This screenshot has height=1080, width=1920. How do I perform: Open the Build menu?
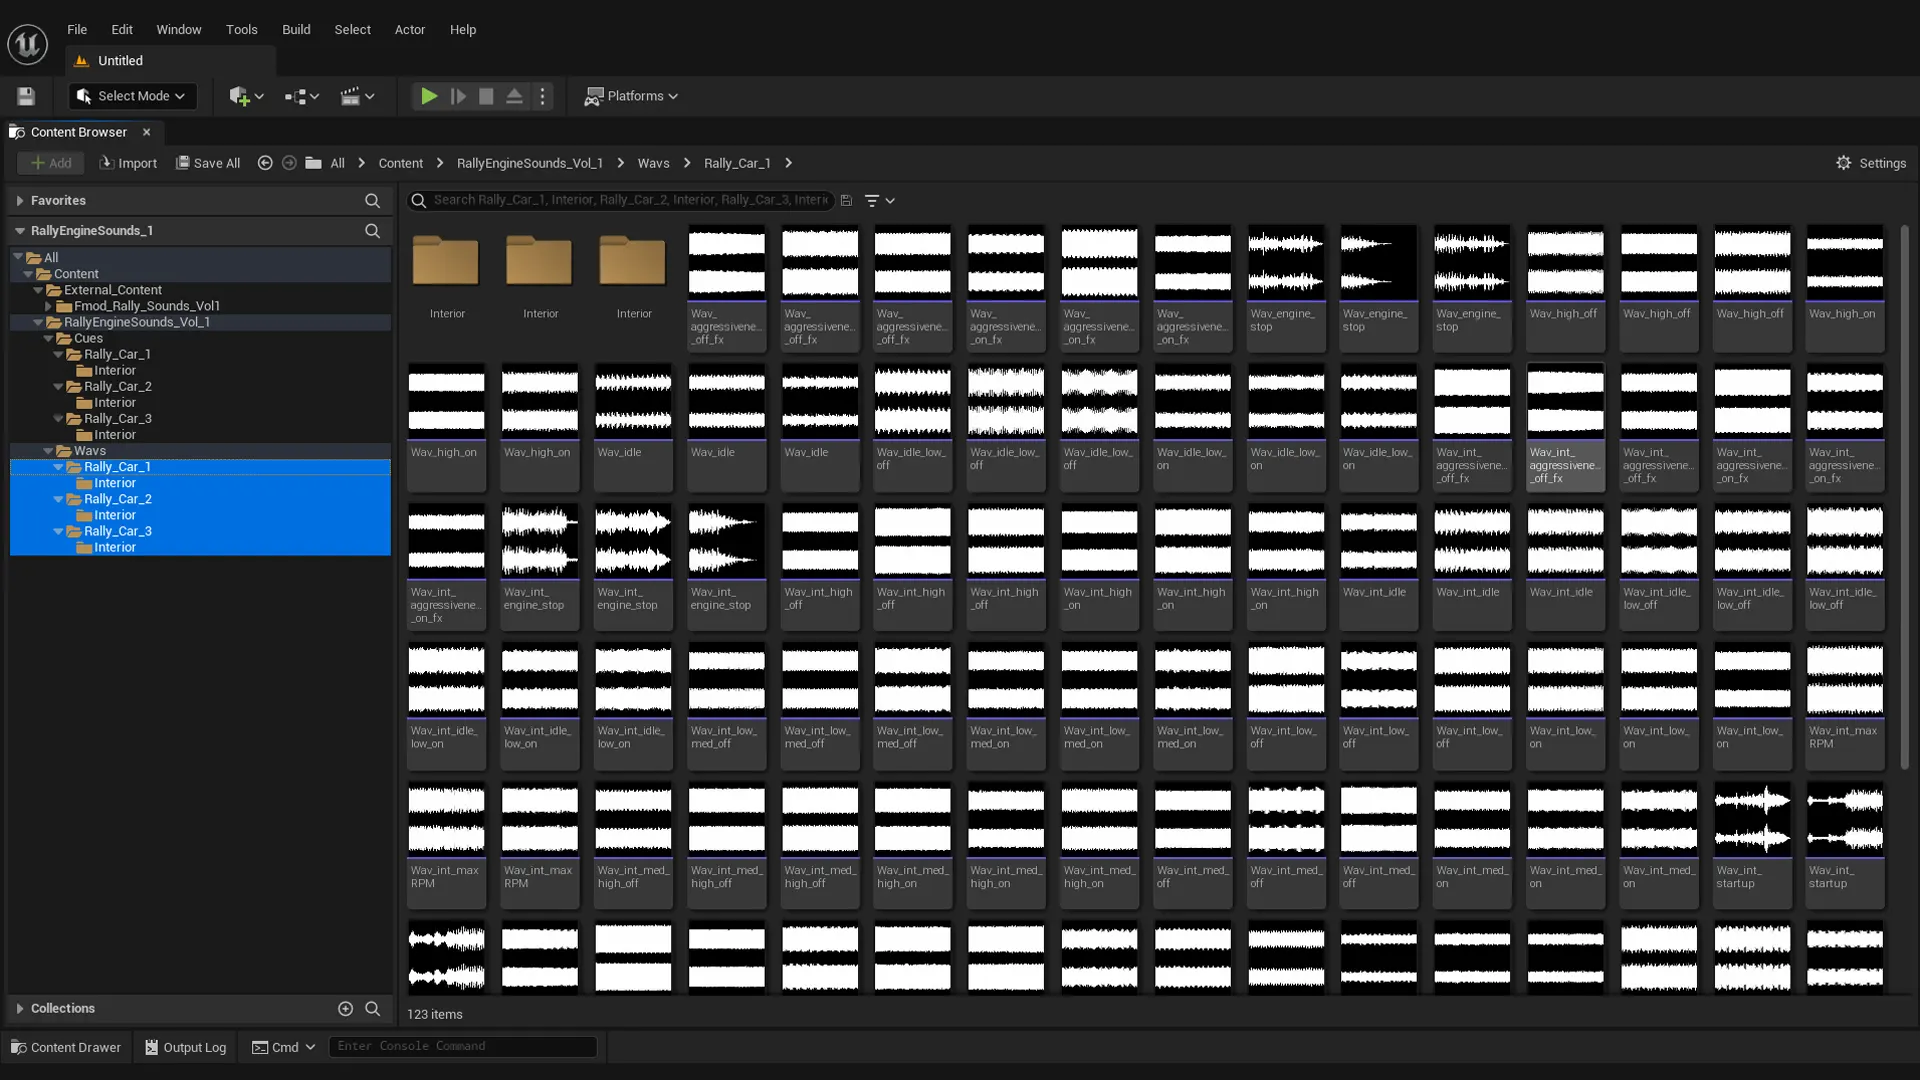click(x=296, y=29)
